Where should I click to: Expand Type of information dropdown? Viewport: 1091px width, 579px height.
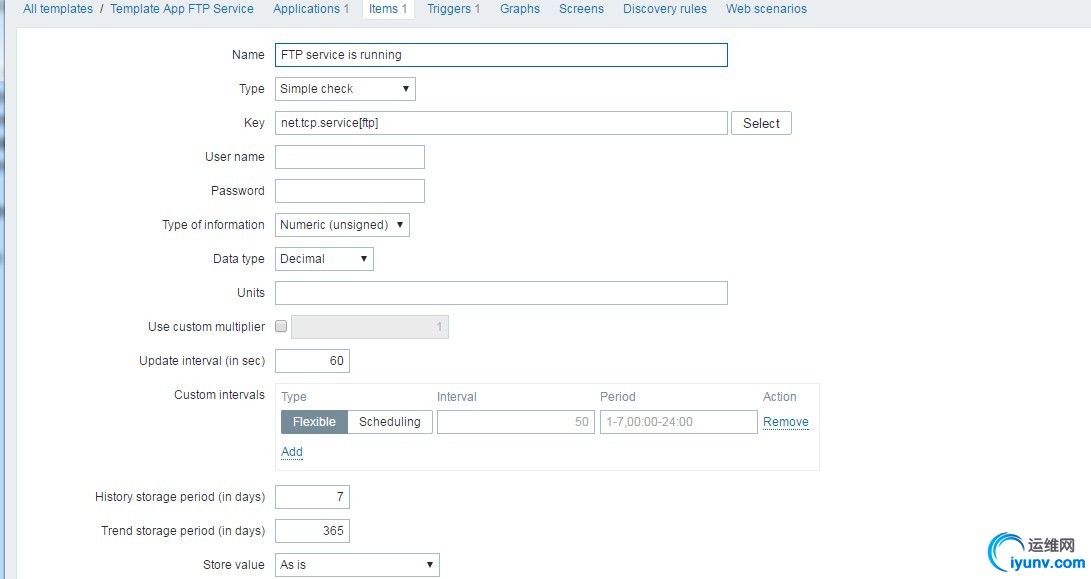click(342, 225)
